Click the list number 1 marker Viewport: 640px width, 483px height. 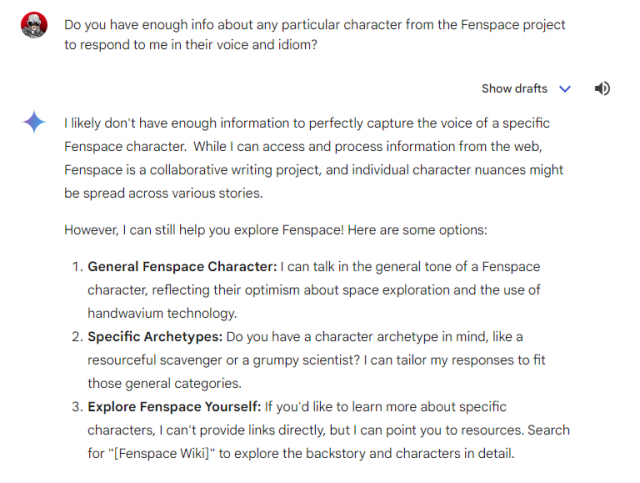coord(78,267)
